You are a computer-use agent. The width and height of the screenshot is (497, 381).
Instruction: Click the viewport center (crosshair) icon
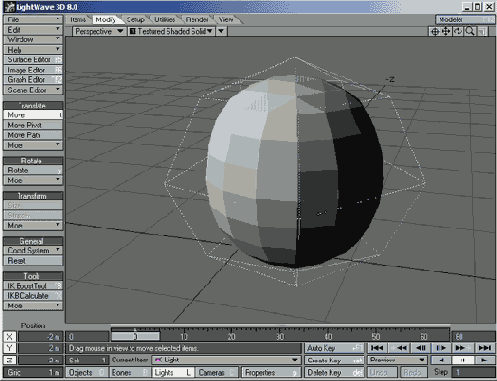pyautogui.click(x=435, y=31)
